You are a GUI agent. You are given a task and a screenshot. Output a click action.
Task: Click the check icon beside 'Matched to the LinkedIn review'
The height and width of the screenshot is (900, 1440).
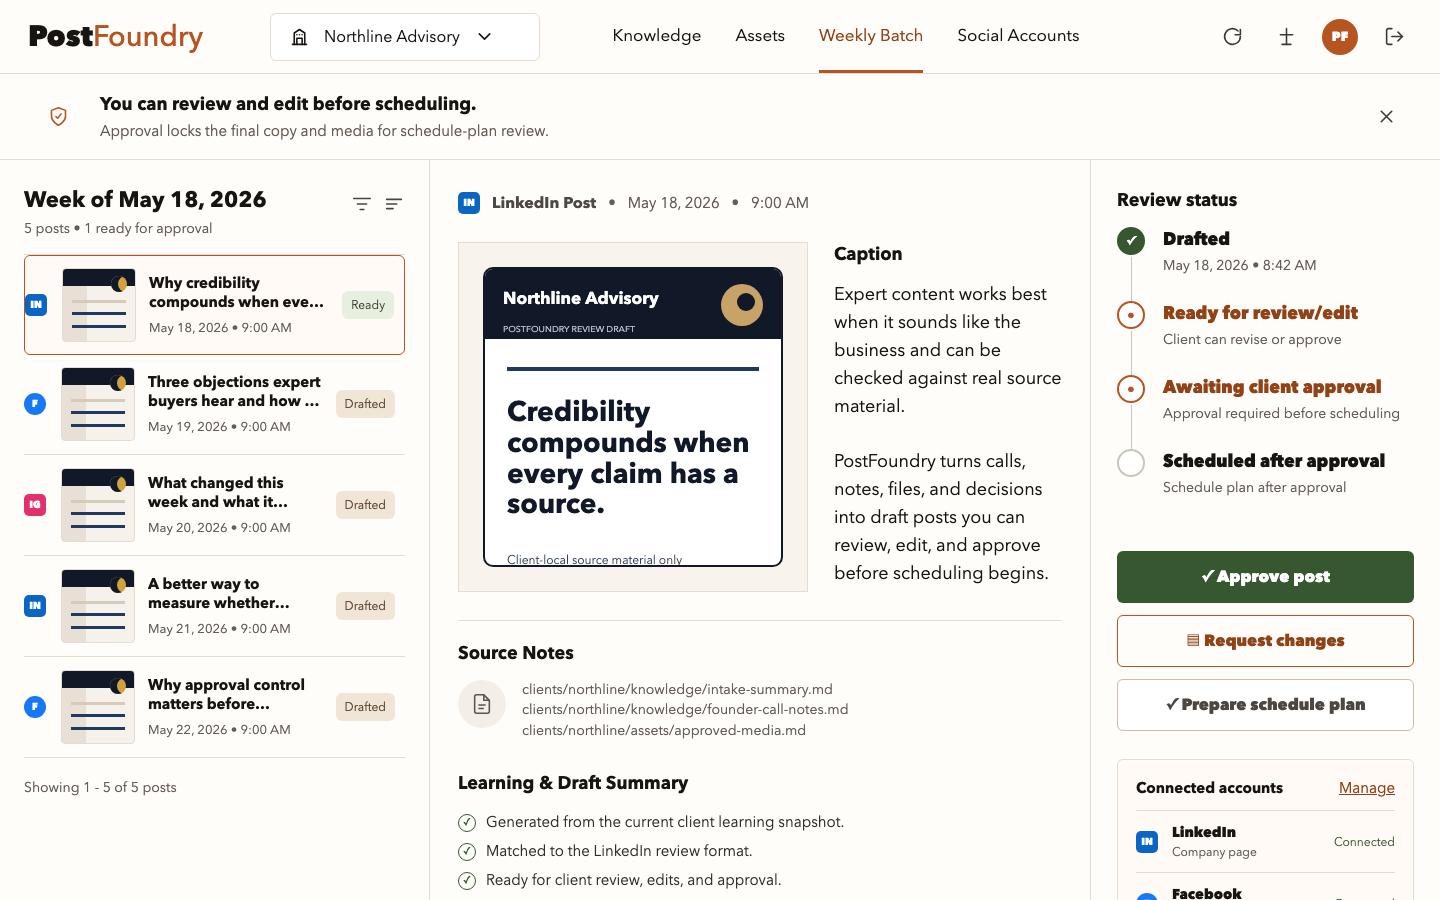[467, 852]
